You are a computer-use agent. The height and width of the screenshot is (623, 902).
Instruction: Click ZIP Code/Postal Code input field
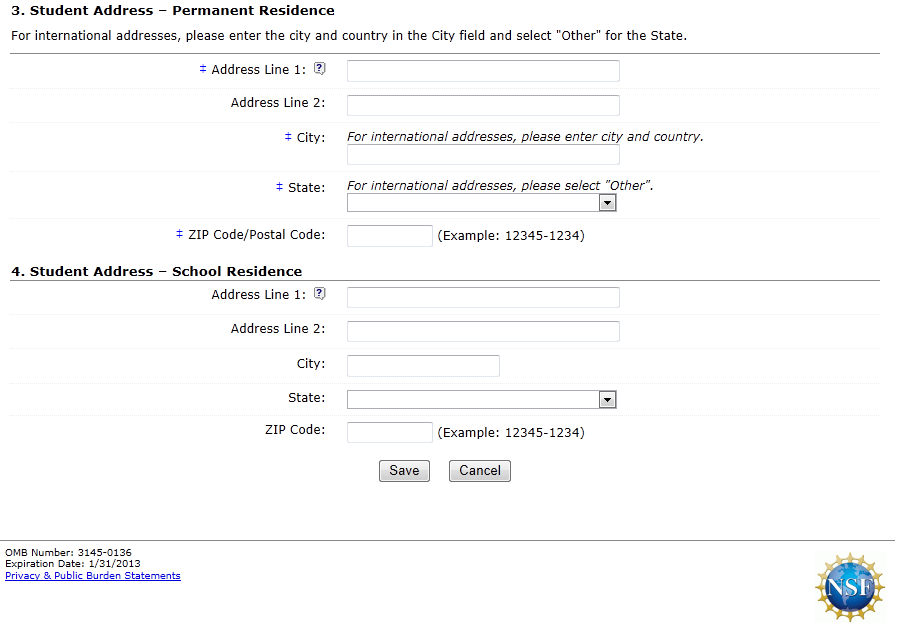click(389, 236)
